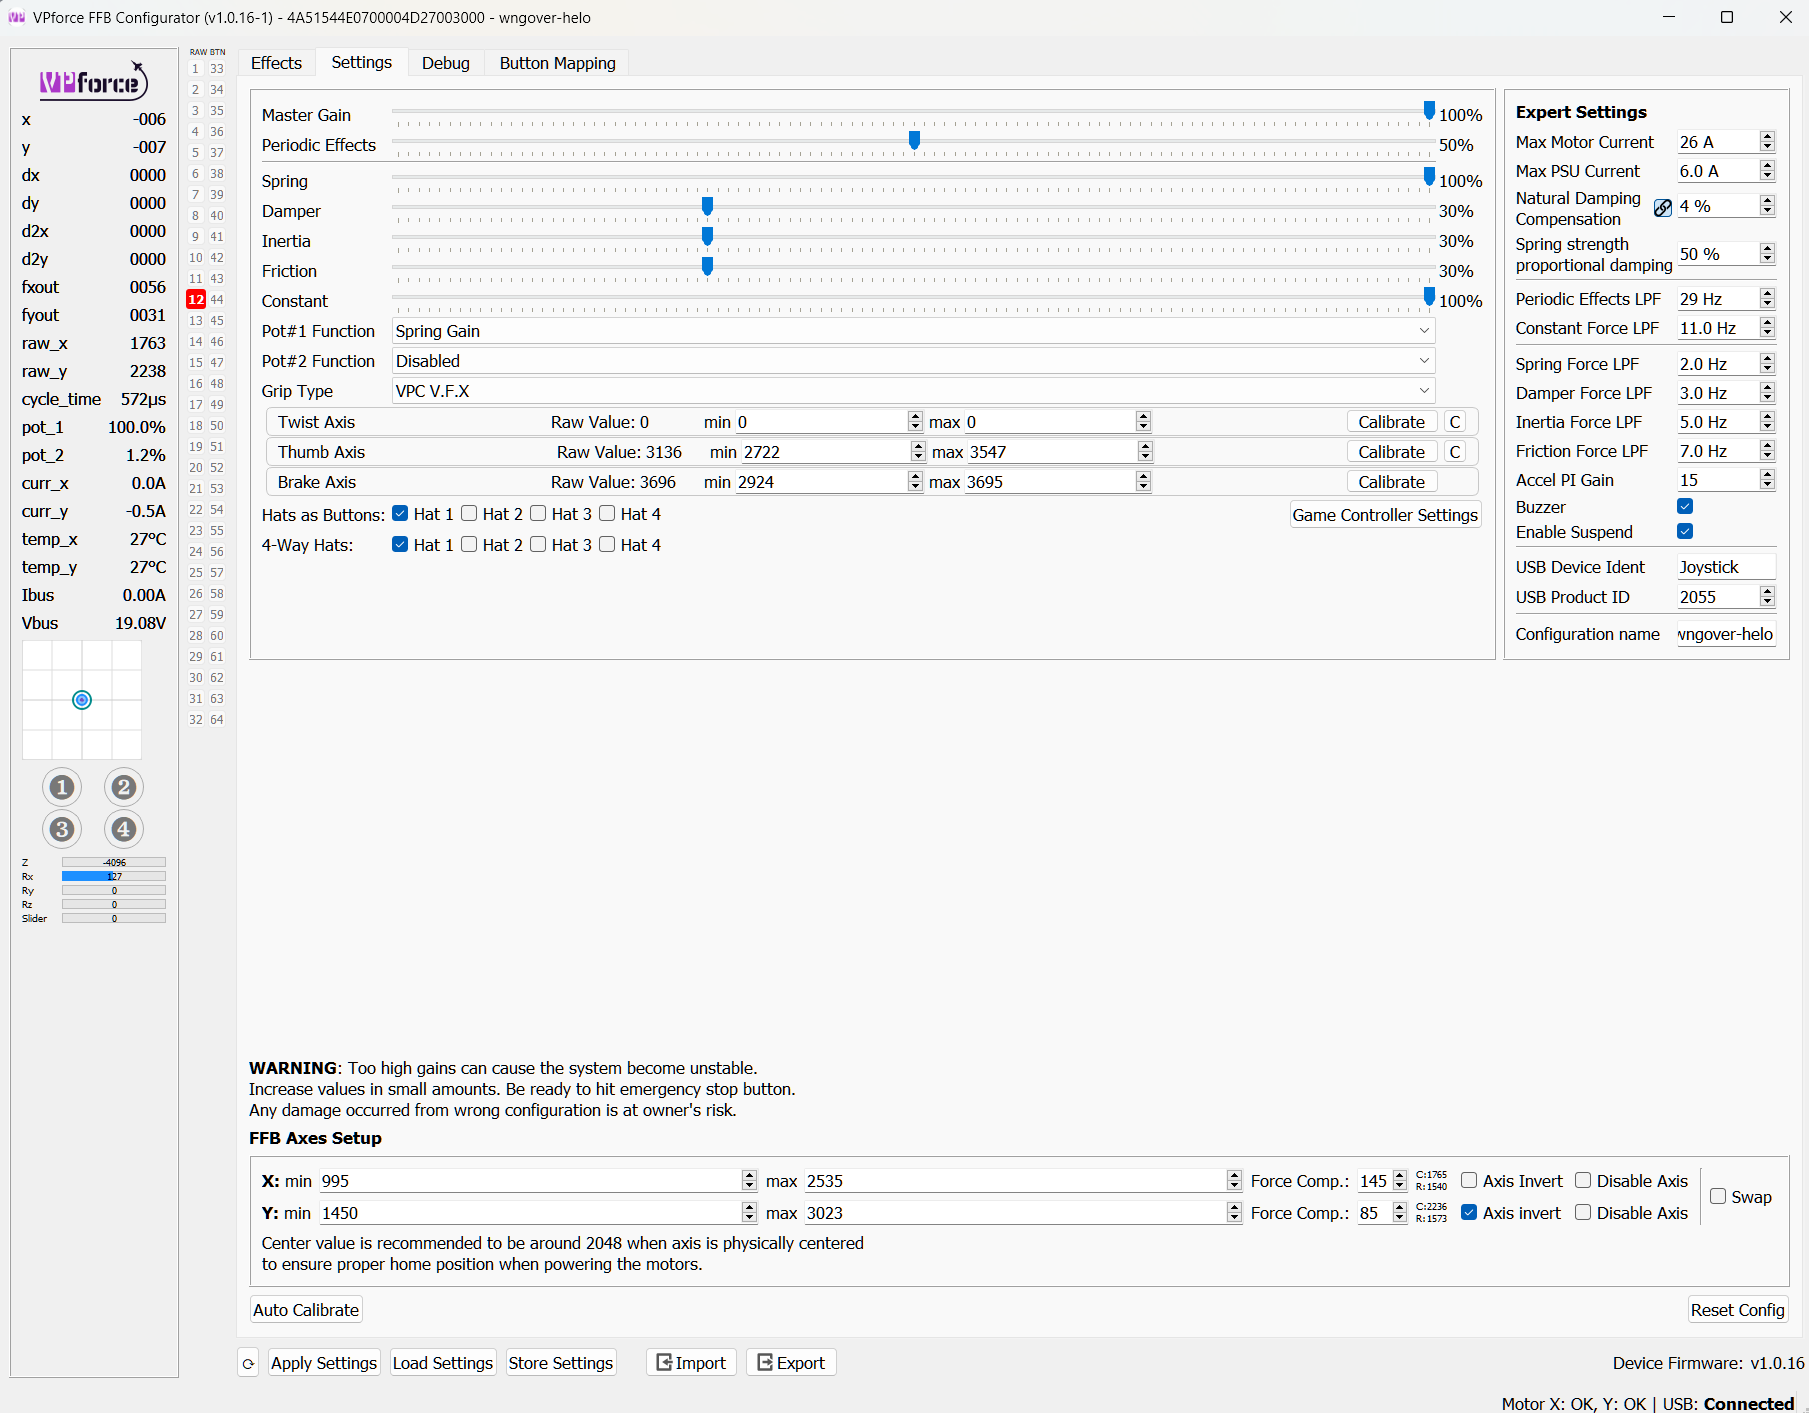Select the Settings tab

point(361,62)
